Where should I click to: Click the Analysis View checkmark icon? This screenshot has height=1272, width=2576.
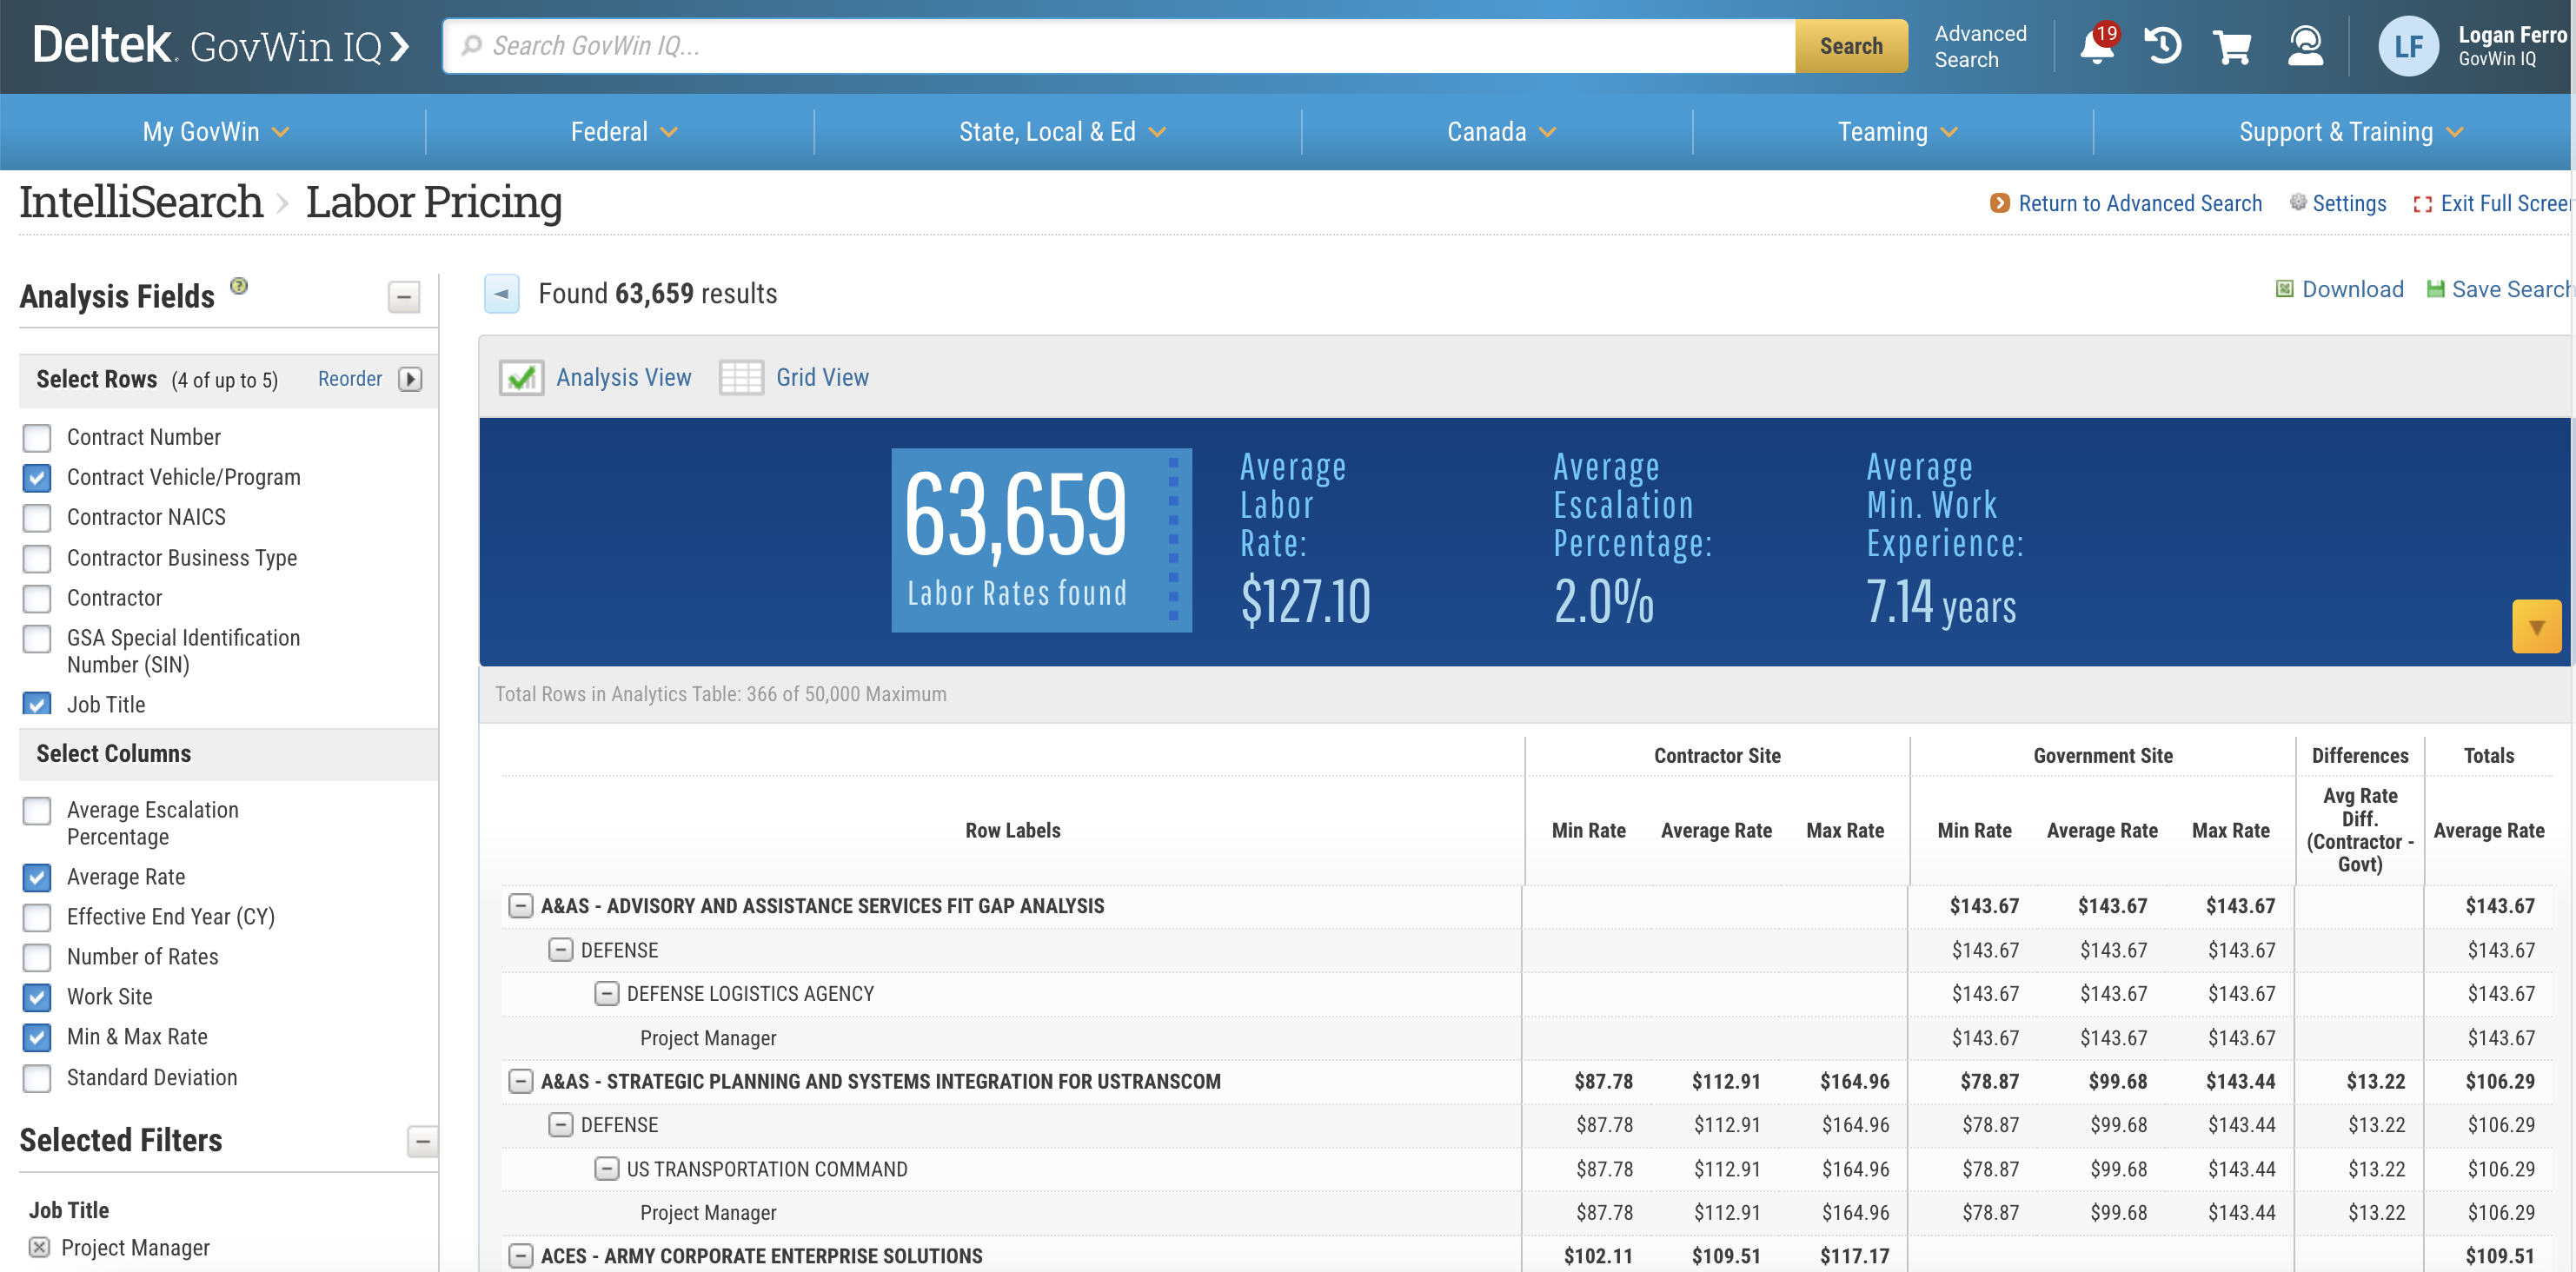coord(522,378)
